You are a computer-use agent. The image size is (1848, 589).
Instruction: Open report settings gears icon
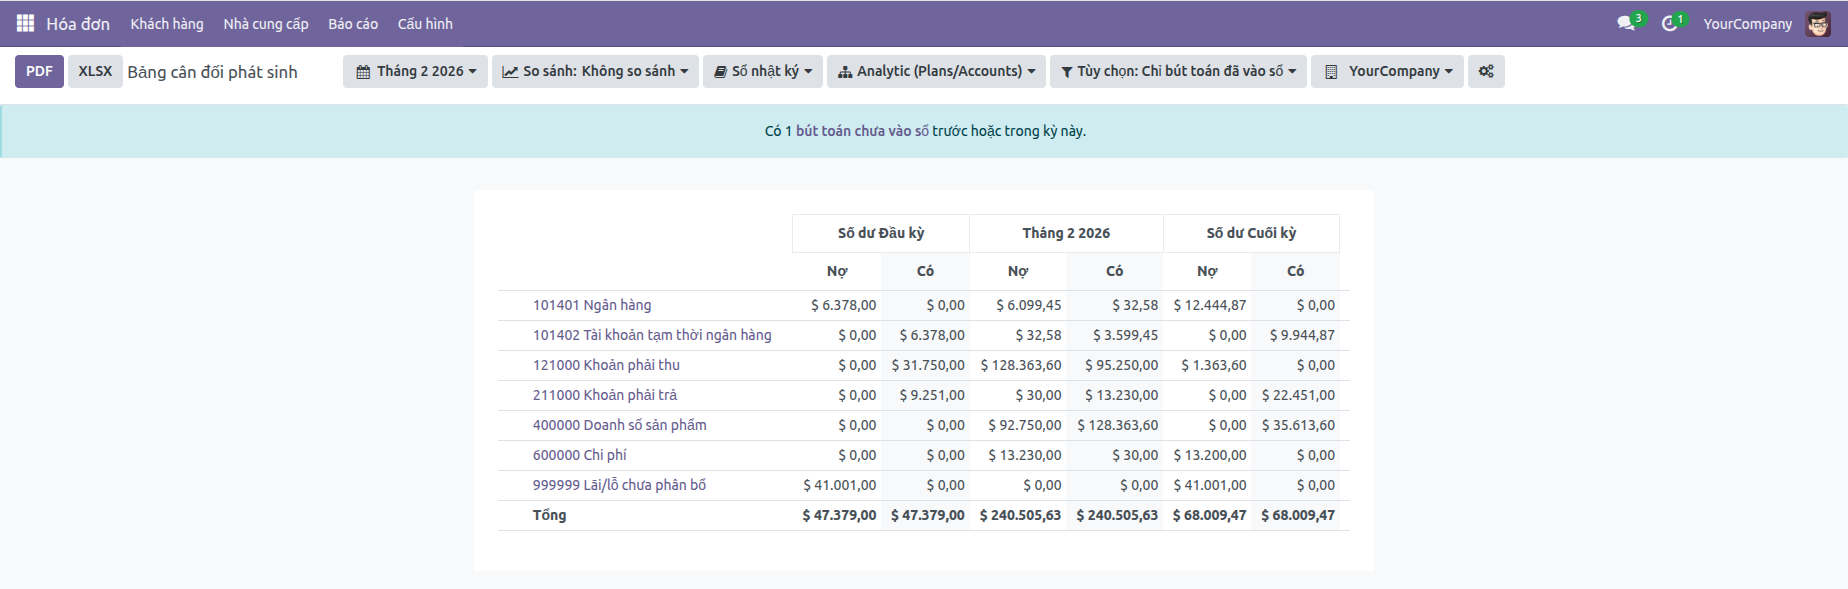point(1486,71)
